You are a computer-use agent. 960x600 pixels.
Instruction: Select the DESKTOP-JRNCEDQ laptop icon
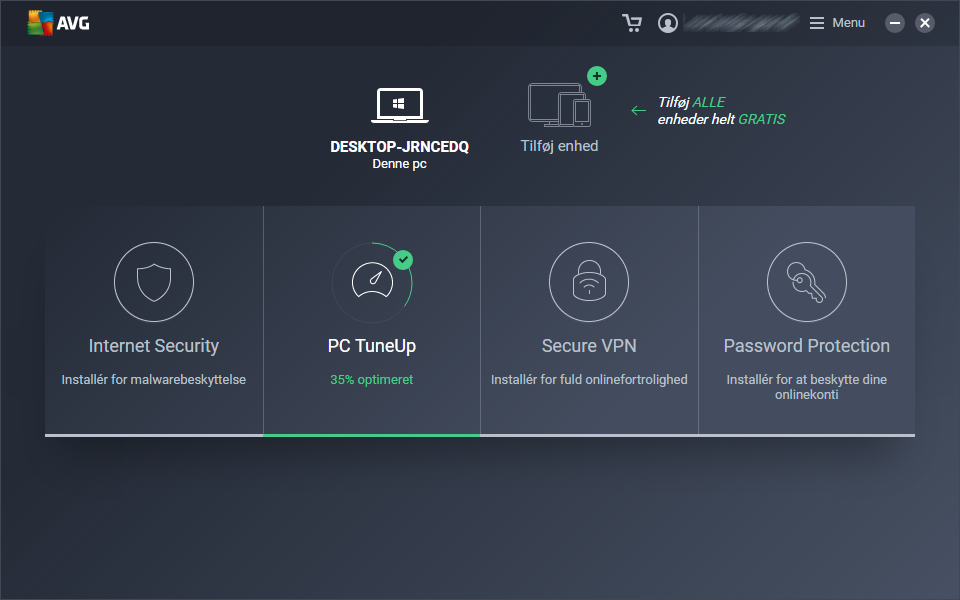399,105
